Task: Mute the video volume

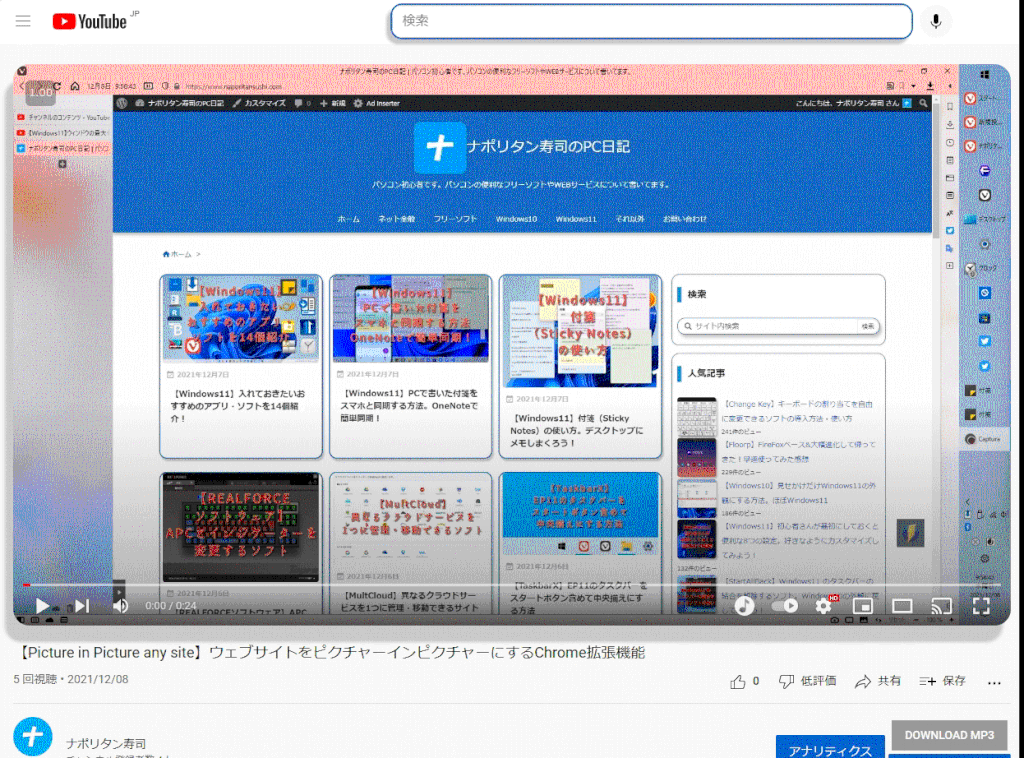Action: [121, 606]
